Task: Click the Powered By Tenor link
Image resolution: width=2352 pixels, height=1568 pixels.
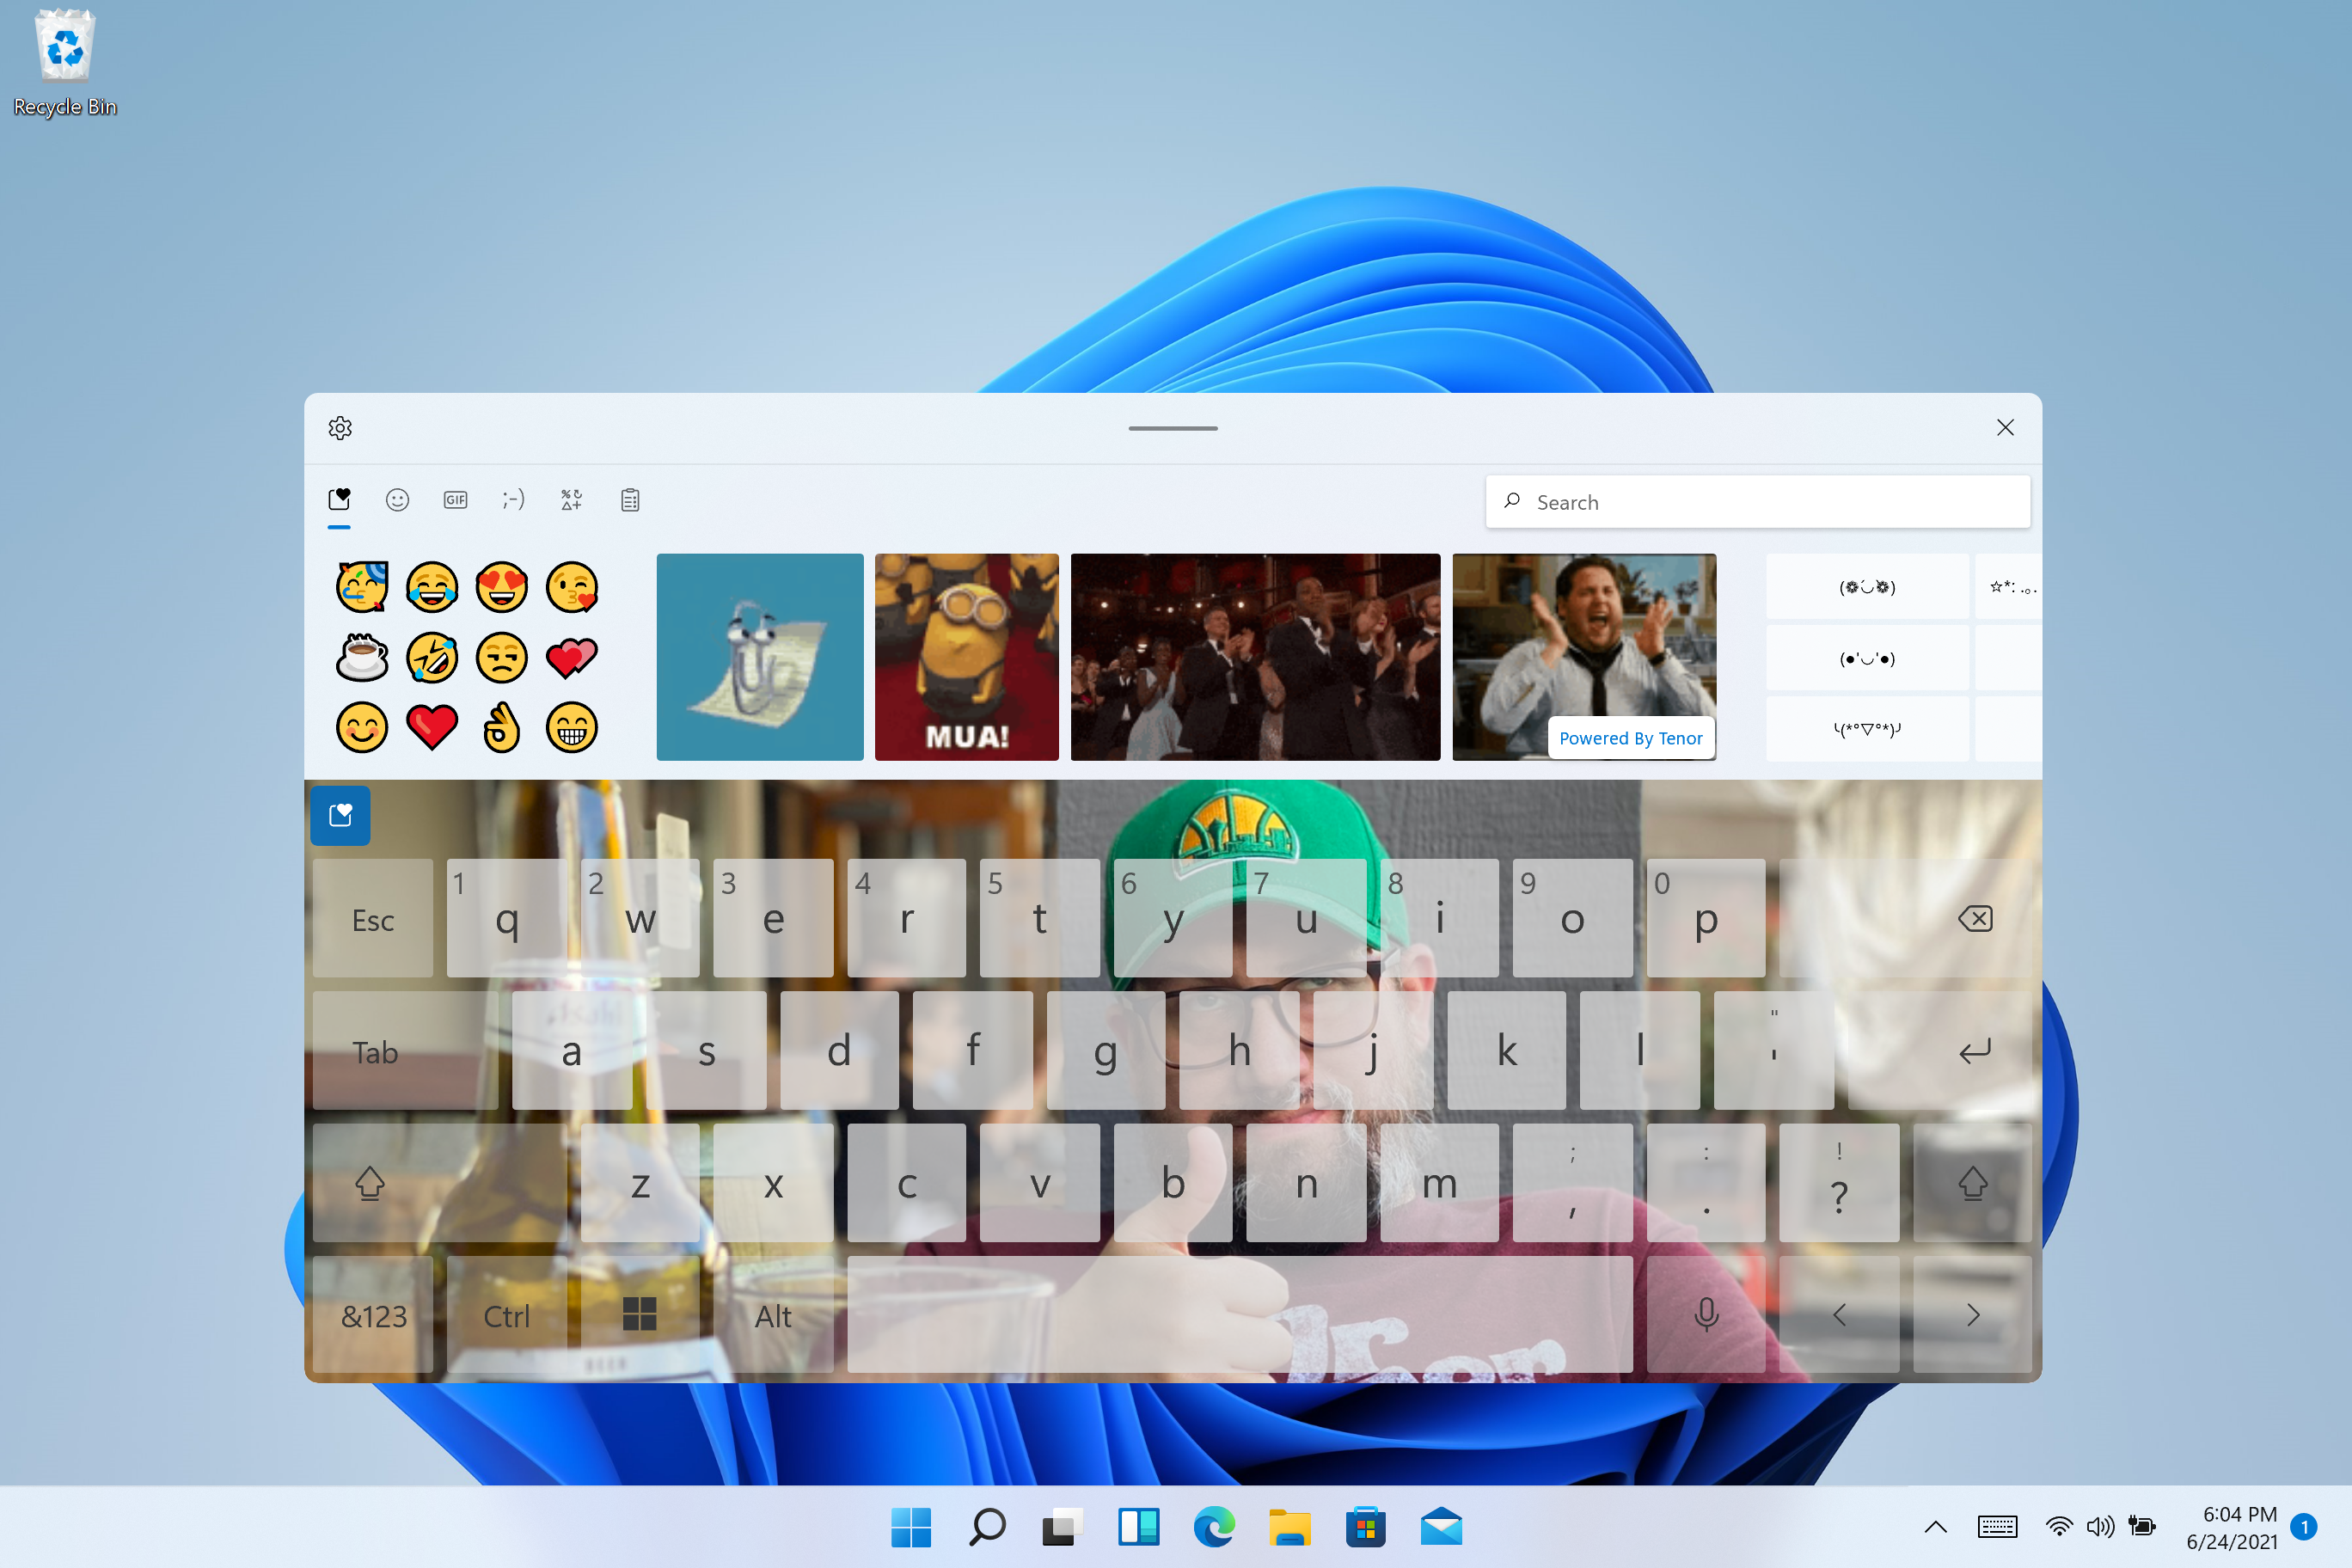Action: (1627, 737)
